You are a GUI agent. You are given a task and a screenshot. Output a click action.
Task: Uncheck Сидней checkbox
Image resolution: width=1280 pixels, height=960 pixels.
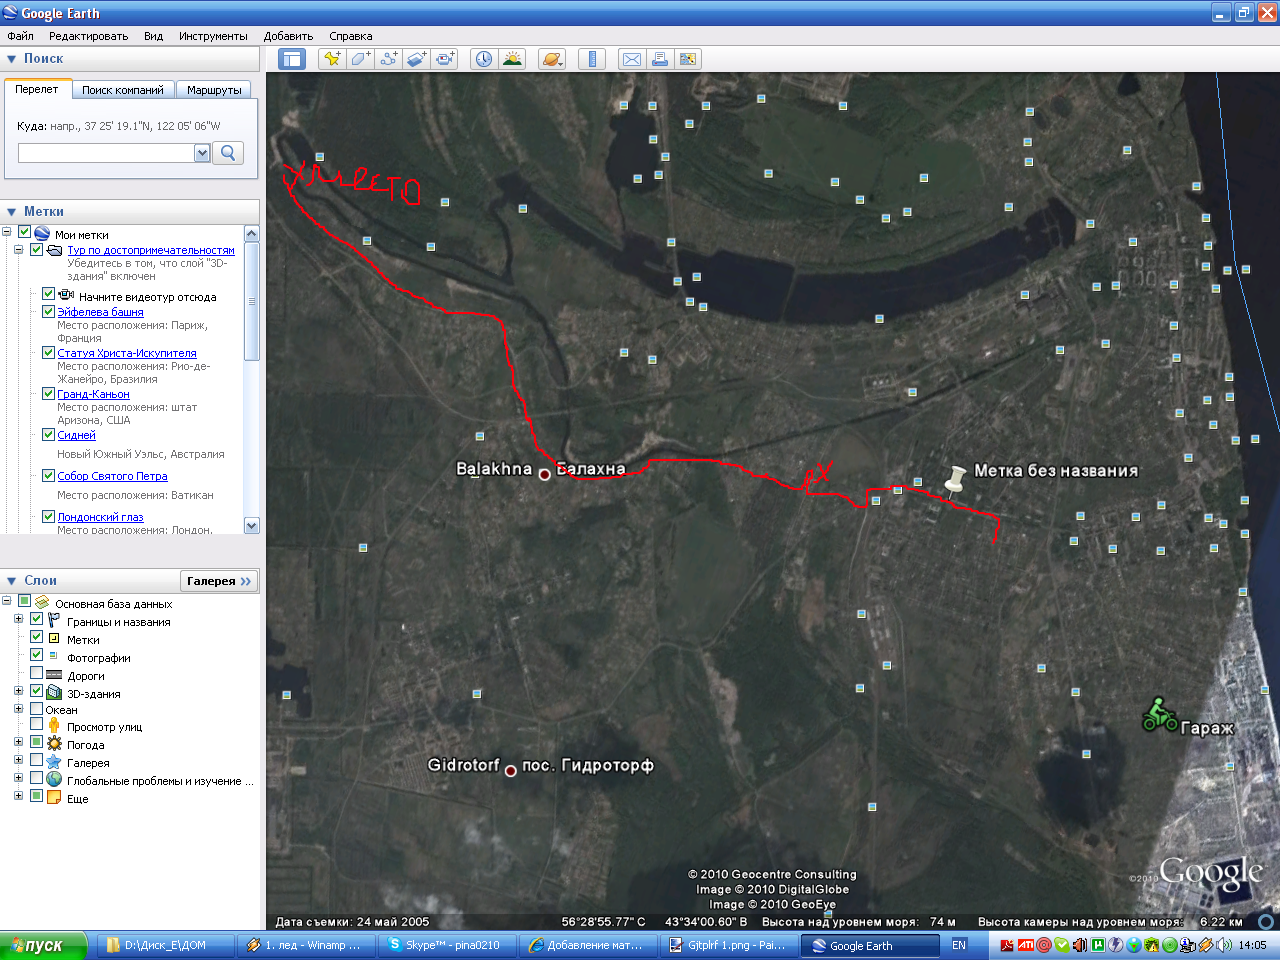click(x=48, y=434)
